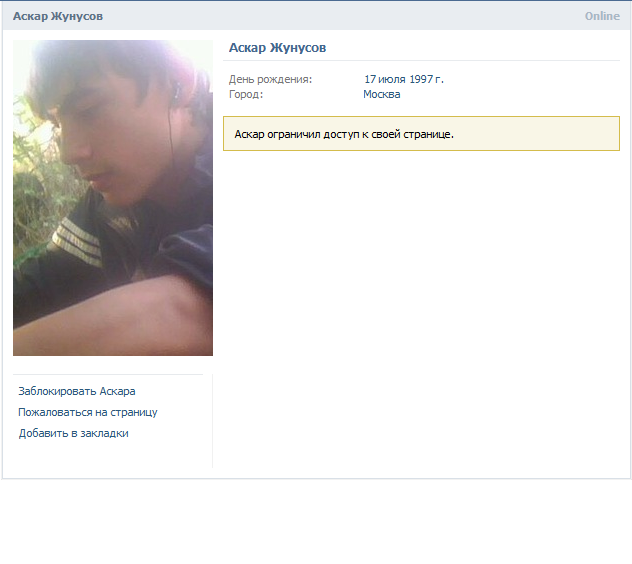The width and height of the screenshot is (632, 564).
Task: Click the birthday date 17 июля 1997 г.
Action: point(403,79)
